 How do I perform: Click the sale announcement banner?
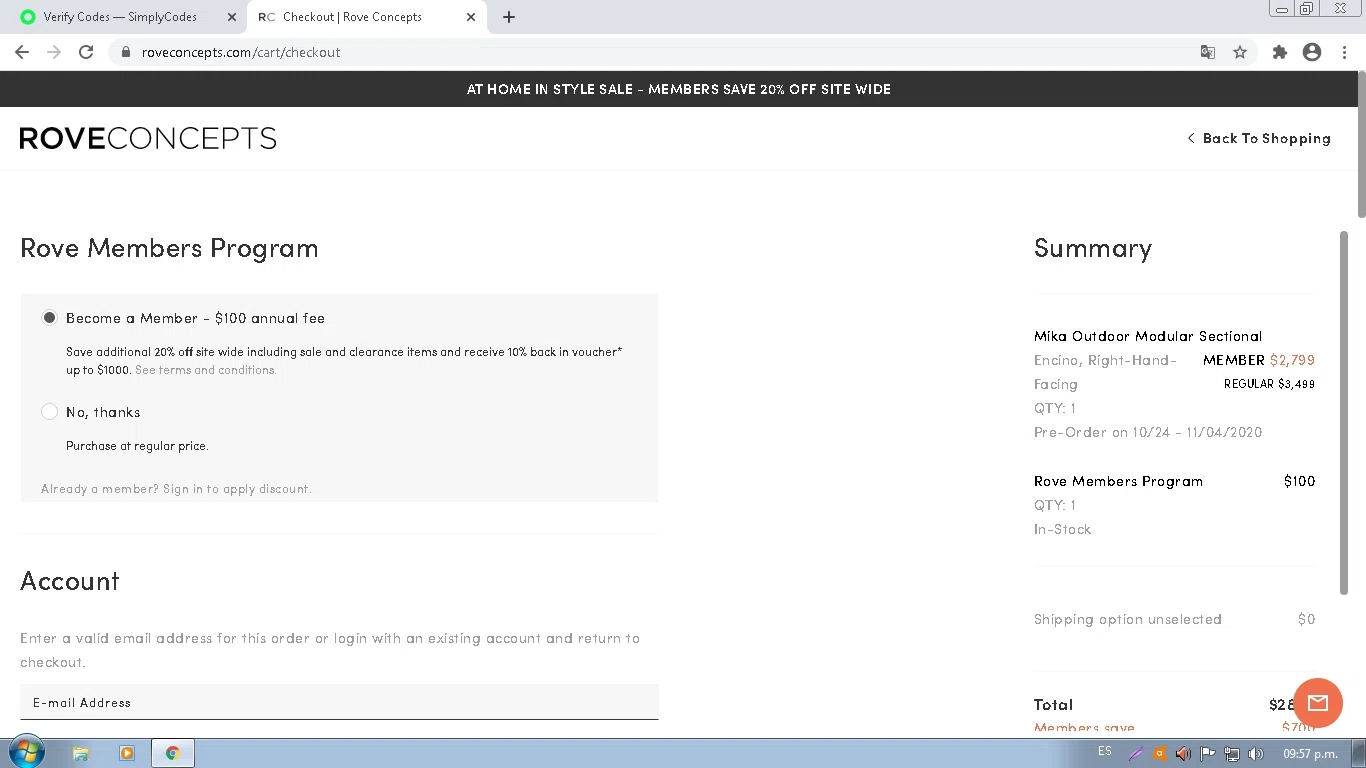[x=678, y=89]
